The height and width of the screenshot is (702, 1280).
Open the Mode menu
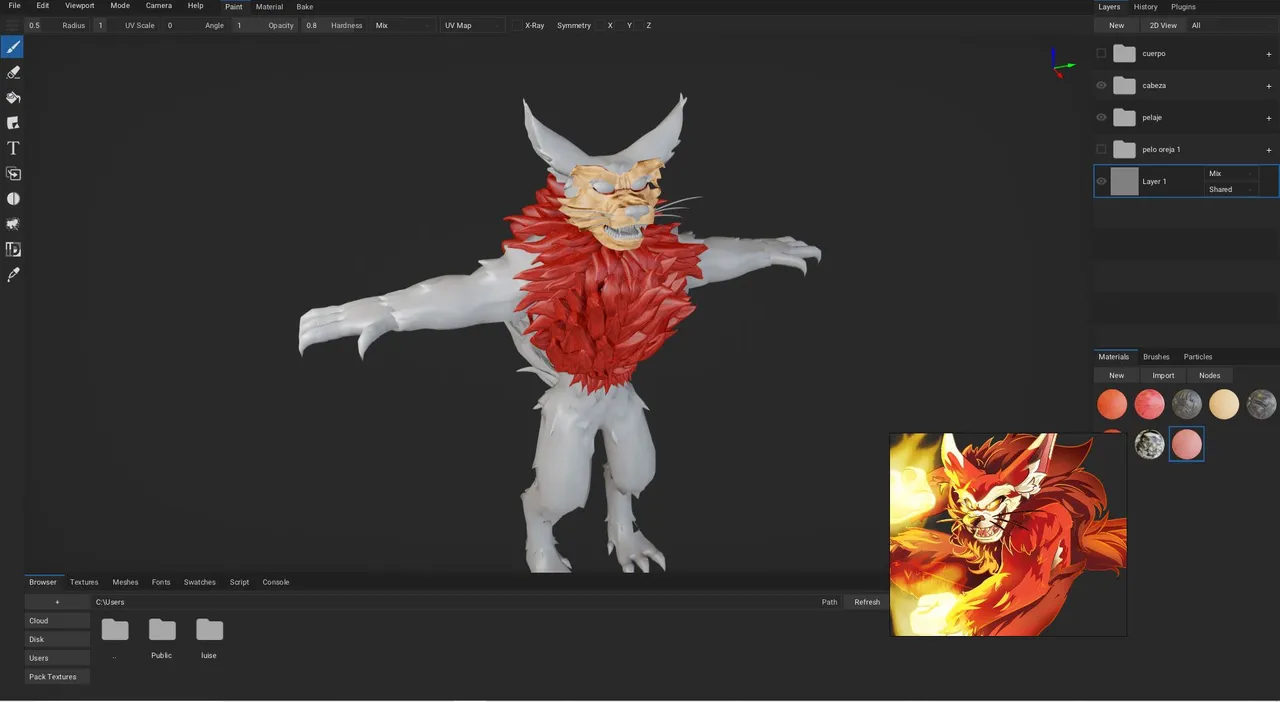[120, 6]
